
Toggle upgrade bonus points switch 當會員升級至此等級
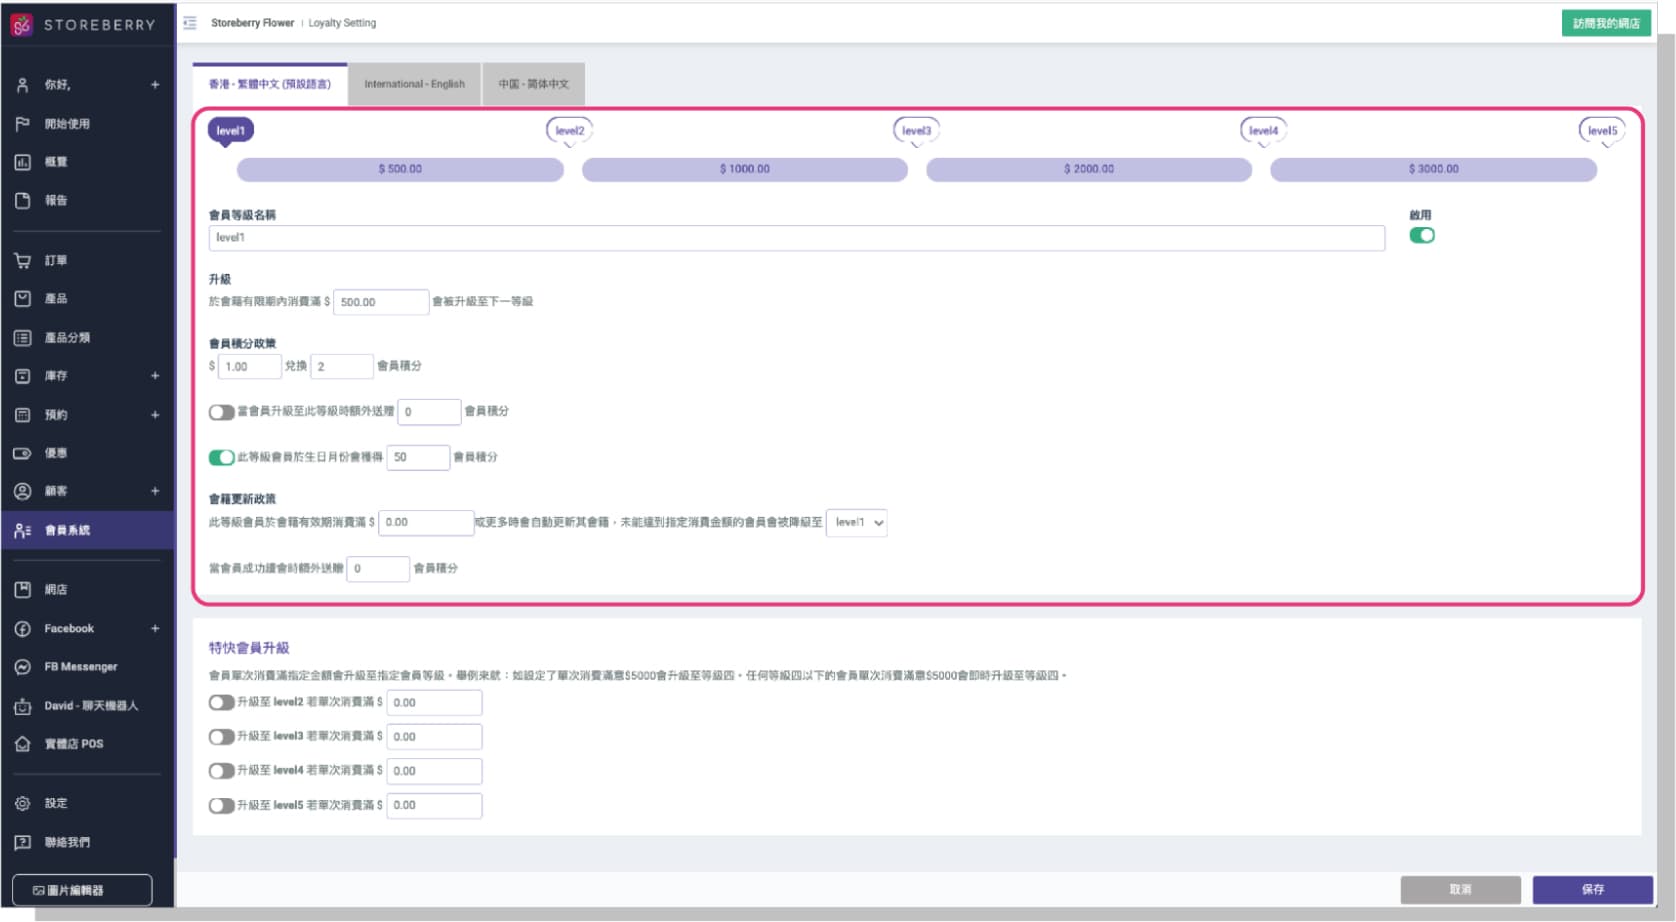221,412
